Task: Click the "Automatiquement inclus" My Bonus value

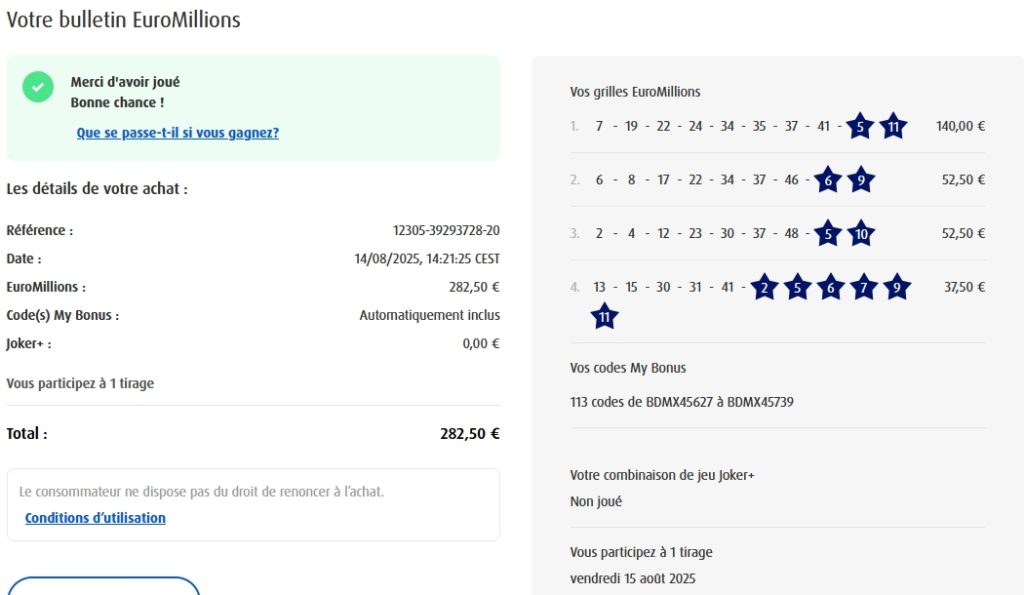Action: click(429, 315)
